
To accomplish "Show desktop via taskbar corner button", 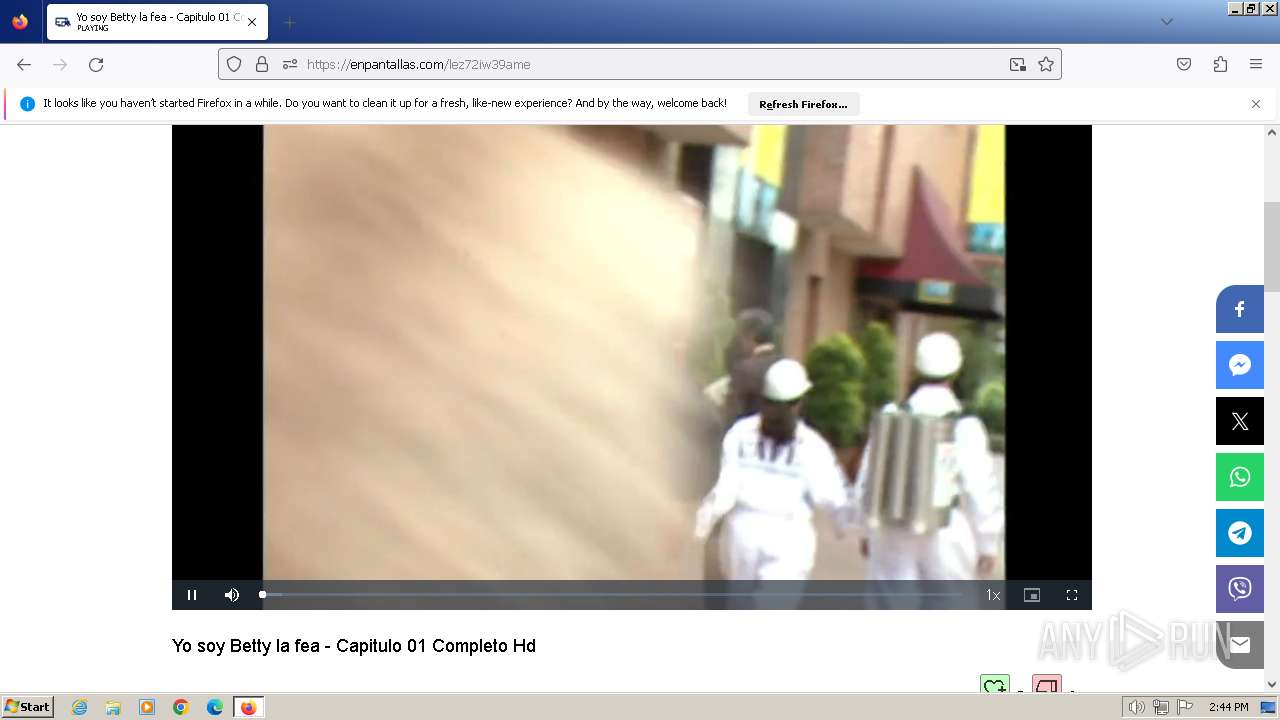I will [1268, 707].
